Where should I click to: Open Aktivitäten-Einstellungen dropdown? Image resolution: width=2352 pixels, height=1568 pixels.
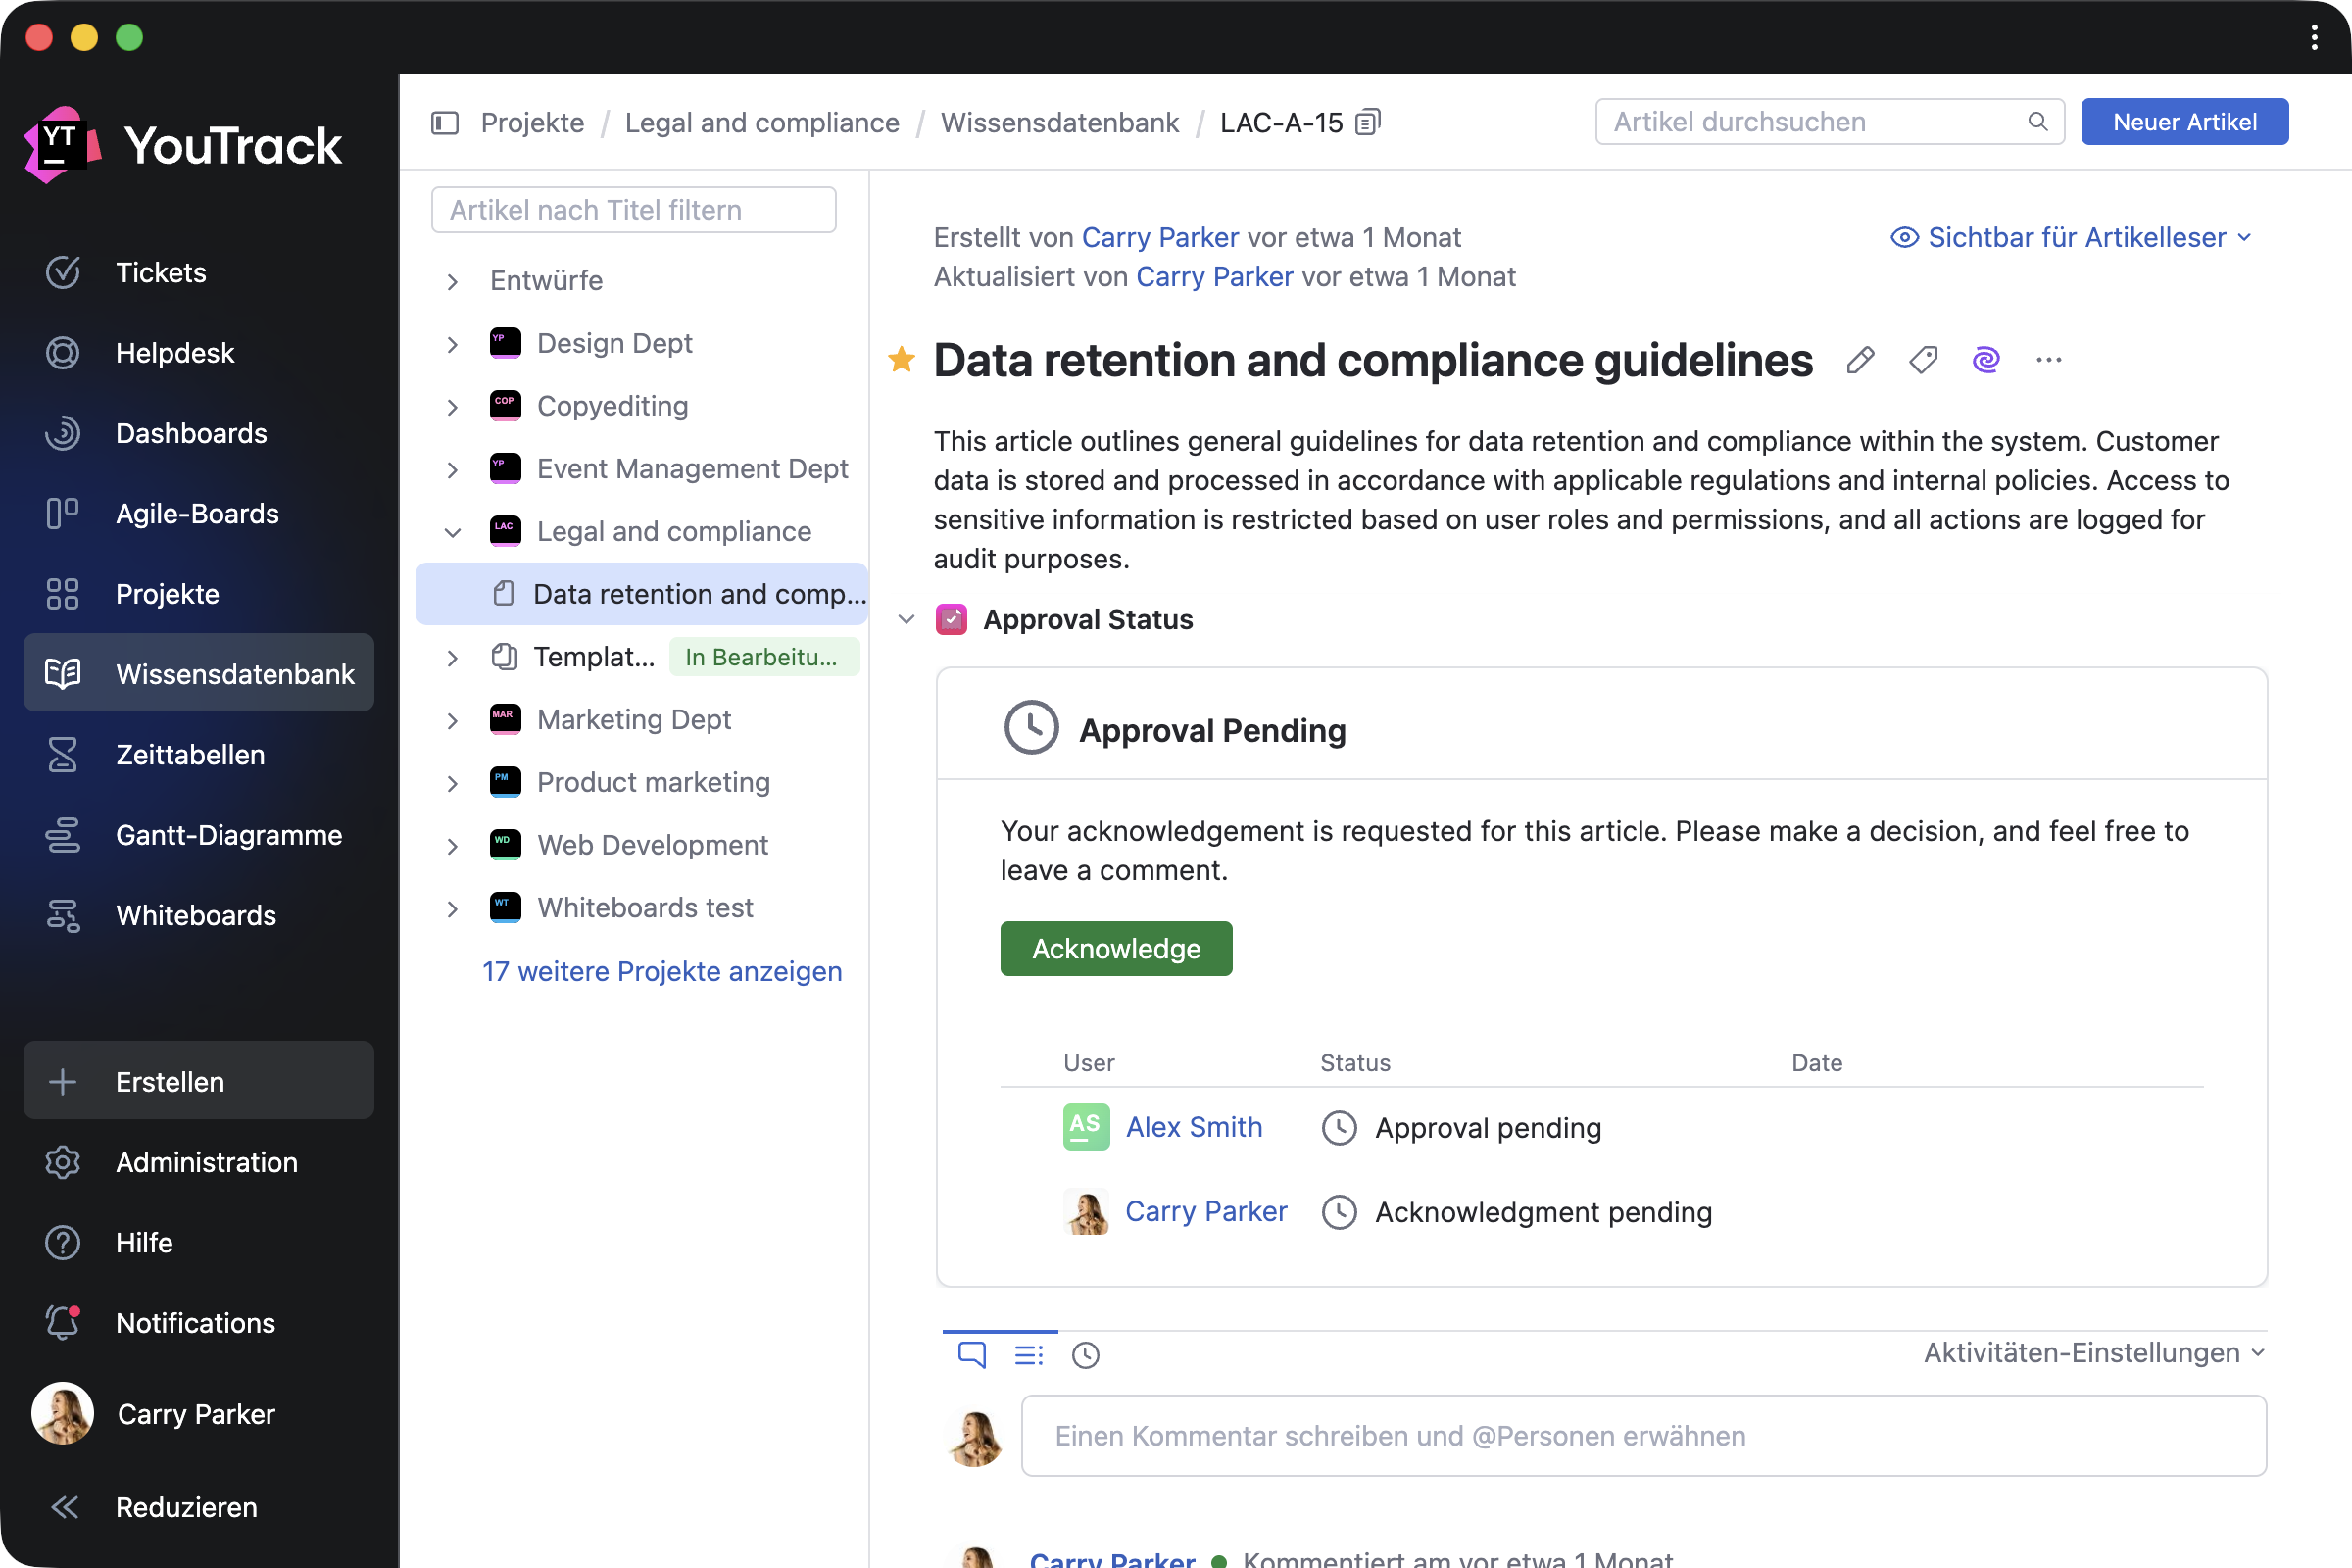coord(2093,1352)
